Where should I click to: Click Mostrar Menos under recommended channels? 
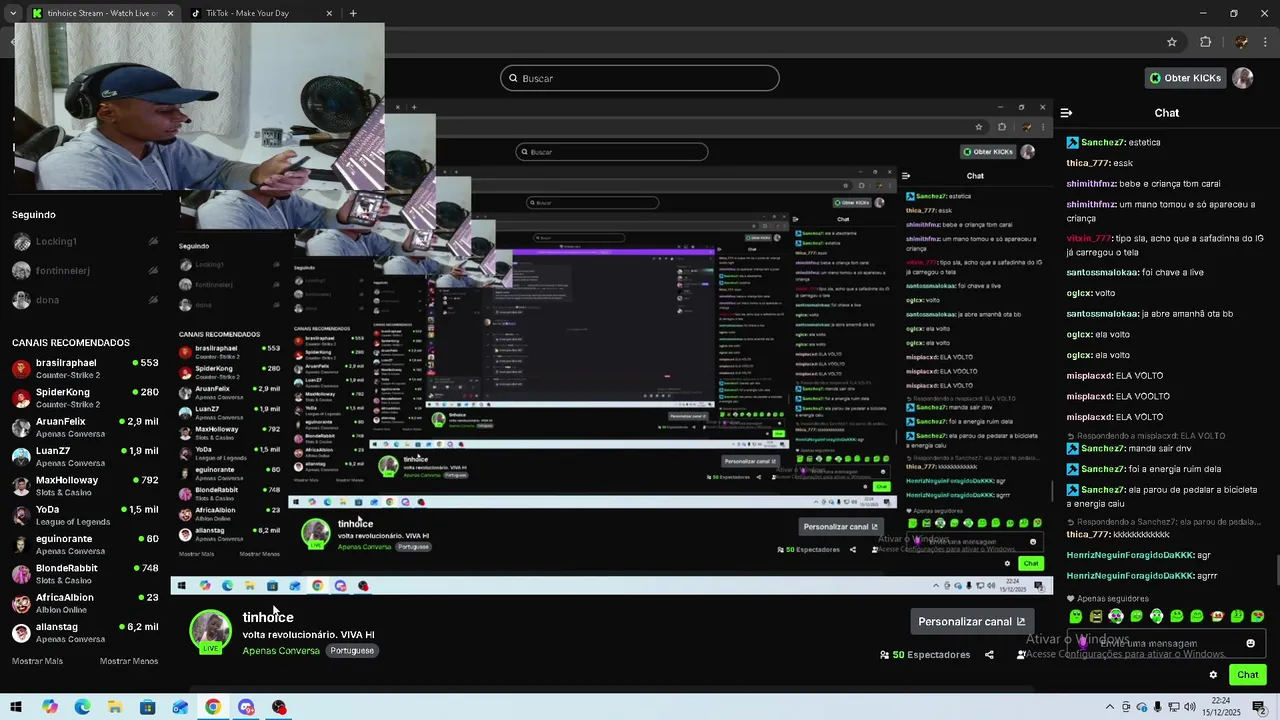[129, 661]
